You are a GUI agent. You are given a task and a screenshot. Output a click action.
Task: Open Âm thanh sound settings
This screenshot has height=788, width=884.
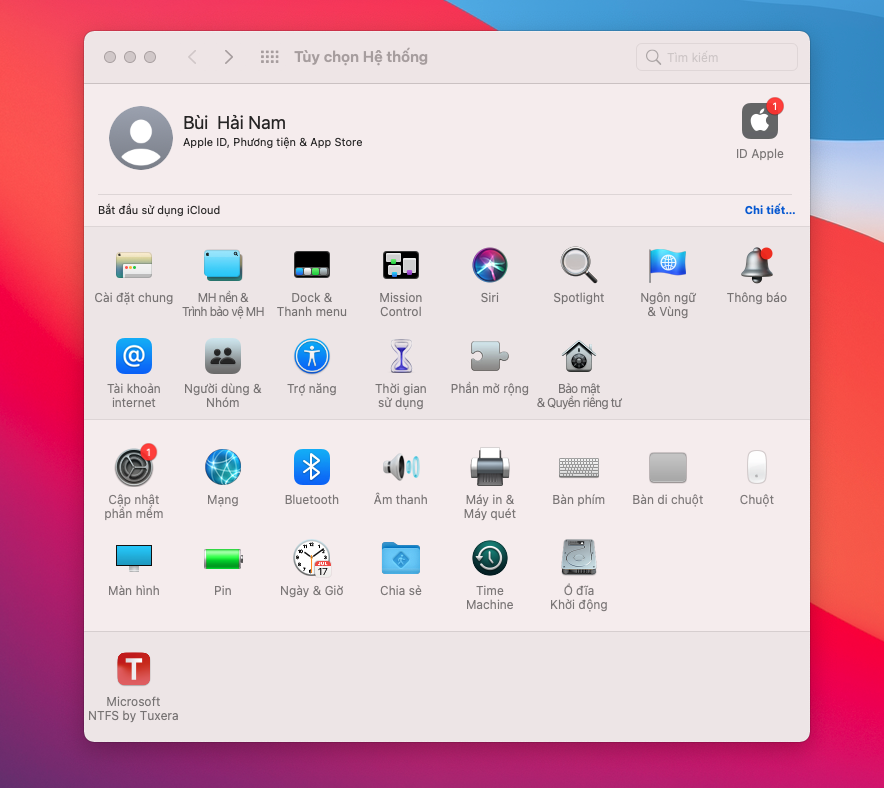(401, 467)
